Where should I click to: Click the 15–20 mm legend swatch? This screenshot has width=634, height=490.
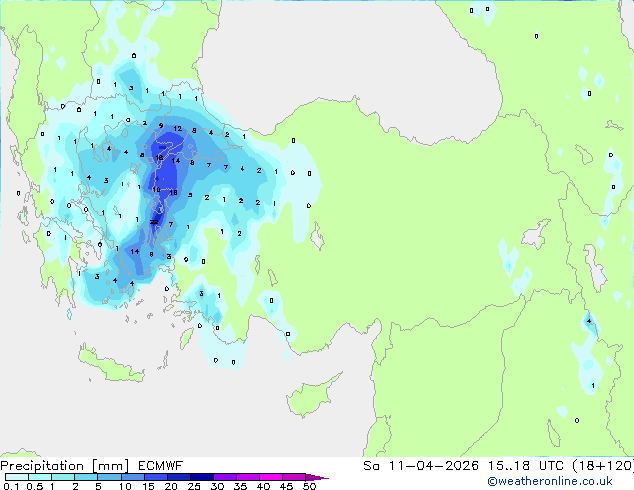(155, 477)
